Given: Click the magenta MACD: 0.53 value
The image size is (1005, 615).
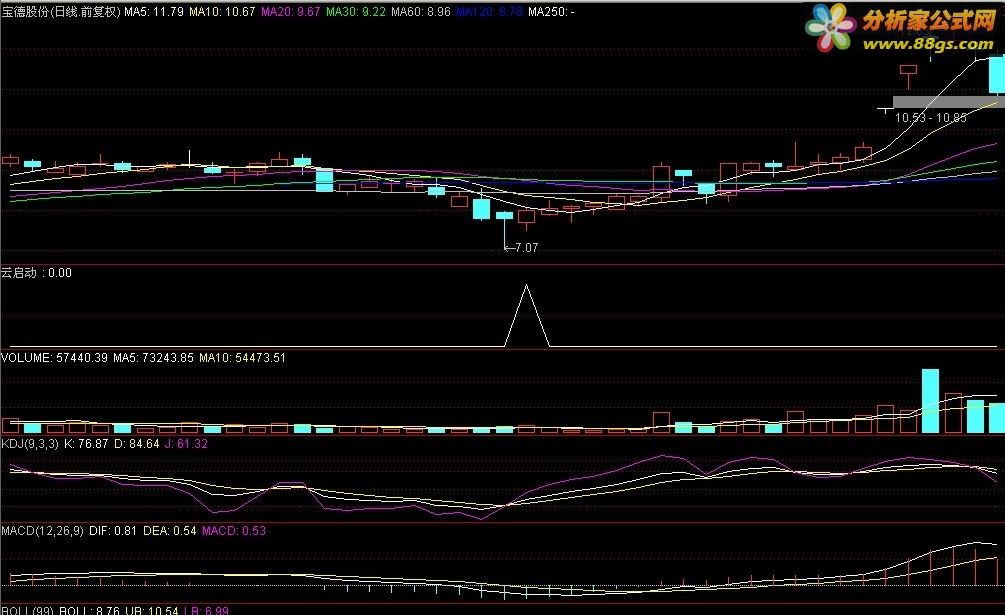Looking at the screenshot, I should 234,531.
